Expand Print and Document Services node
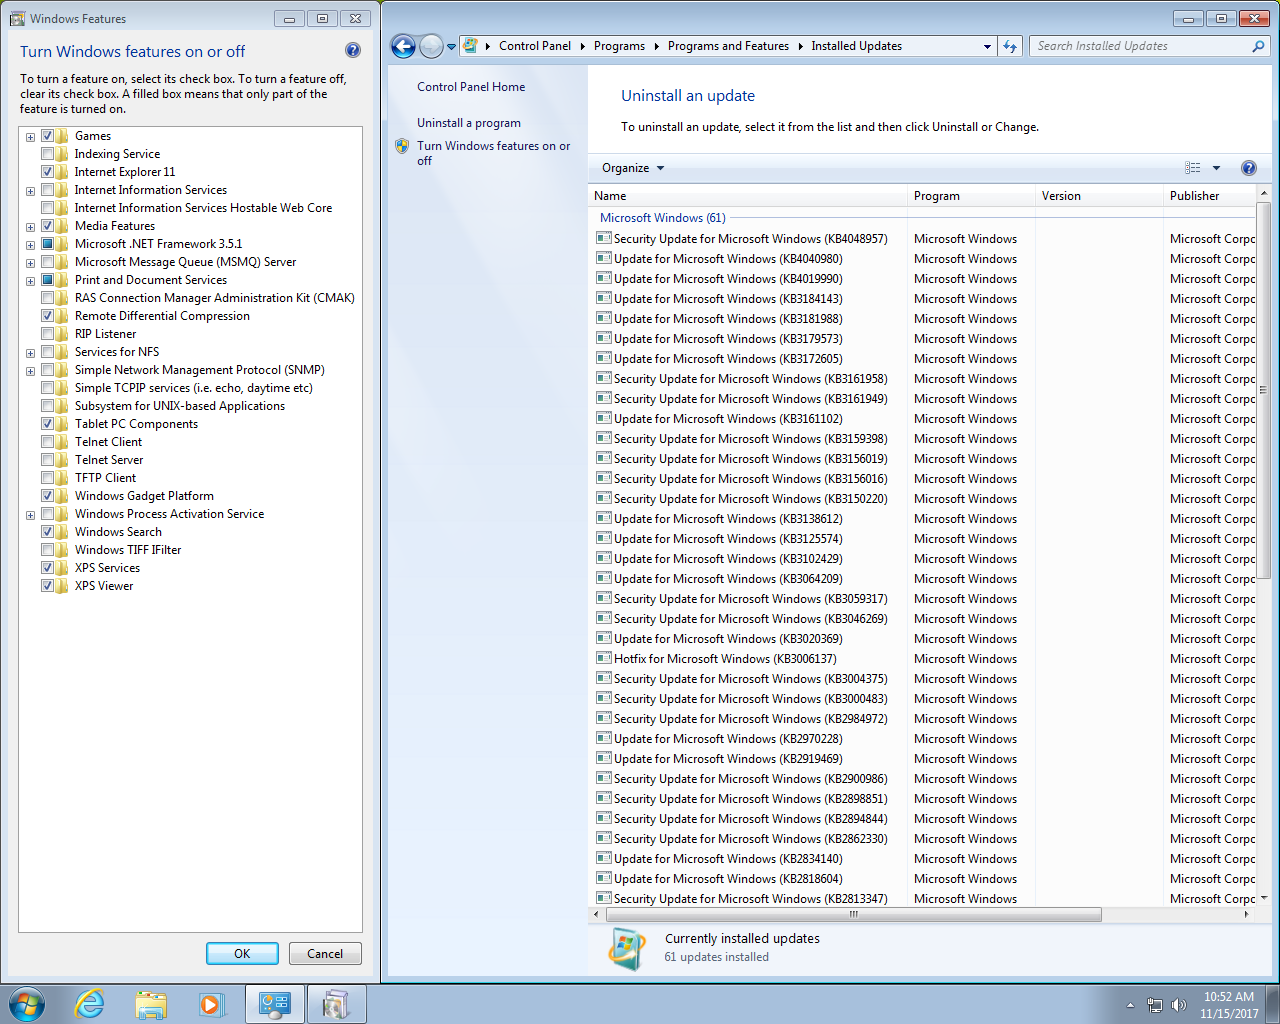The height and width of the screenshot is (1024, 1280). coord(30,281)
